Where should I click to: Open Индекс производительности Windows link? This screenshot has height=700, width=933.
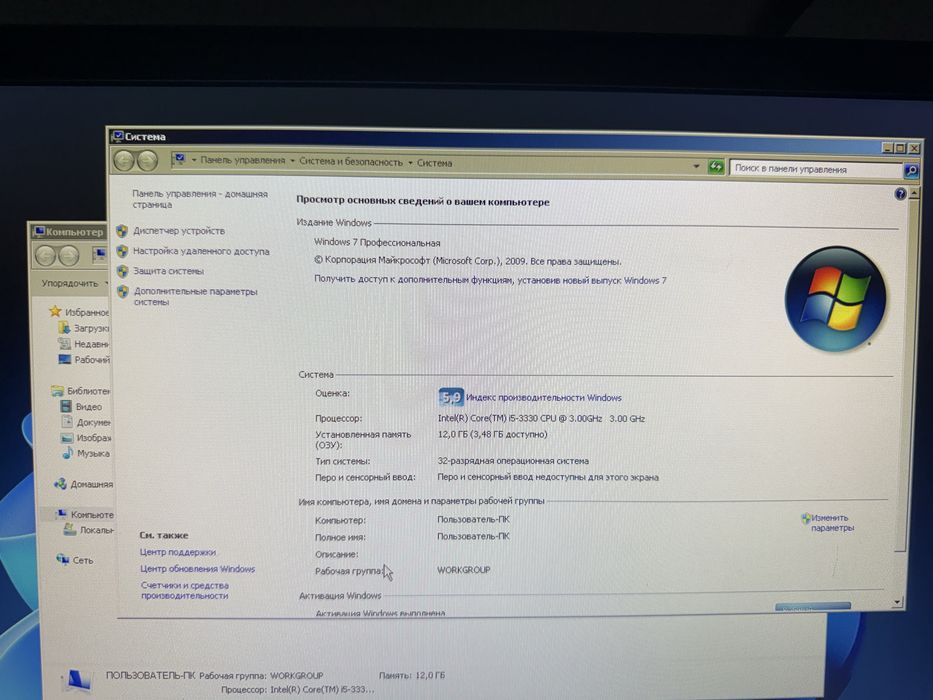[544, 398]
